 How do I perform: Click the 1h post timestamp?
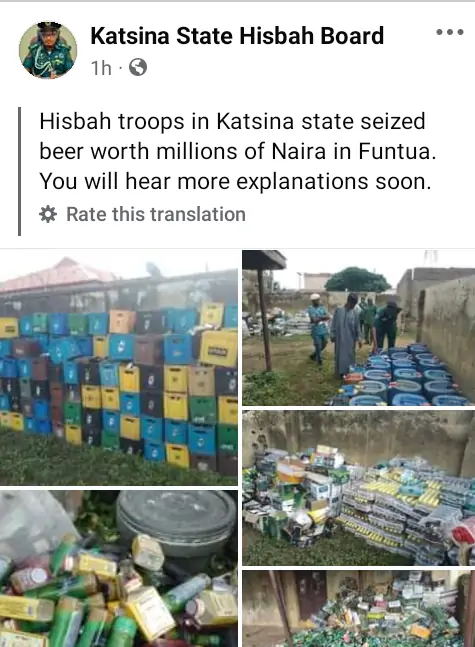point(101,68)
